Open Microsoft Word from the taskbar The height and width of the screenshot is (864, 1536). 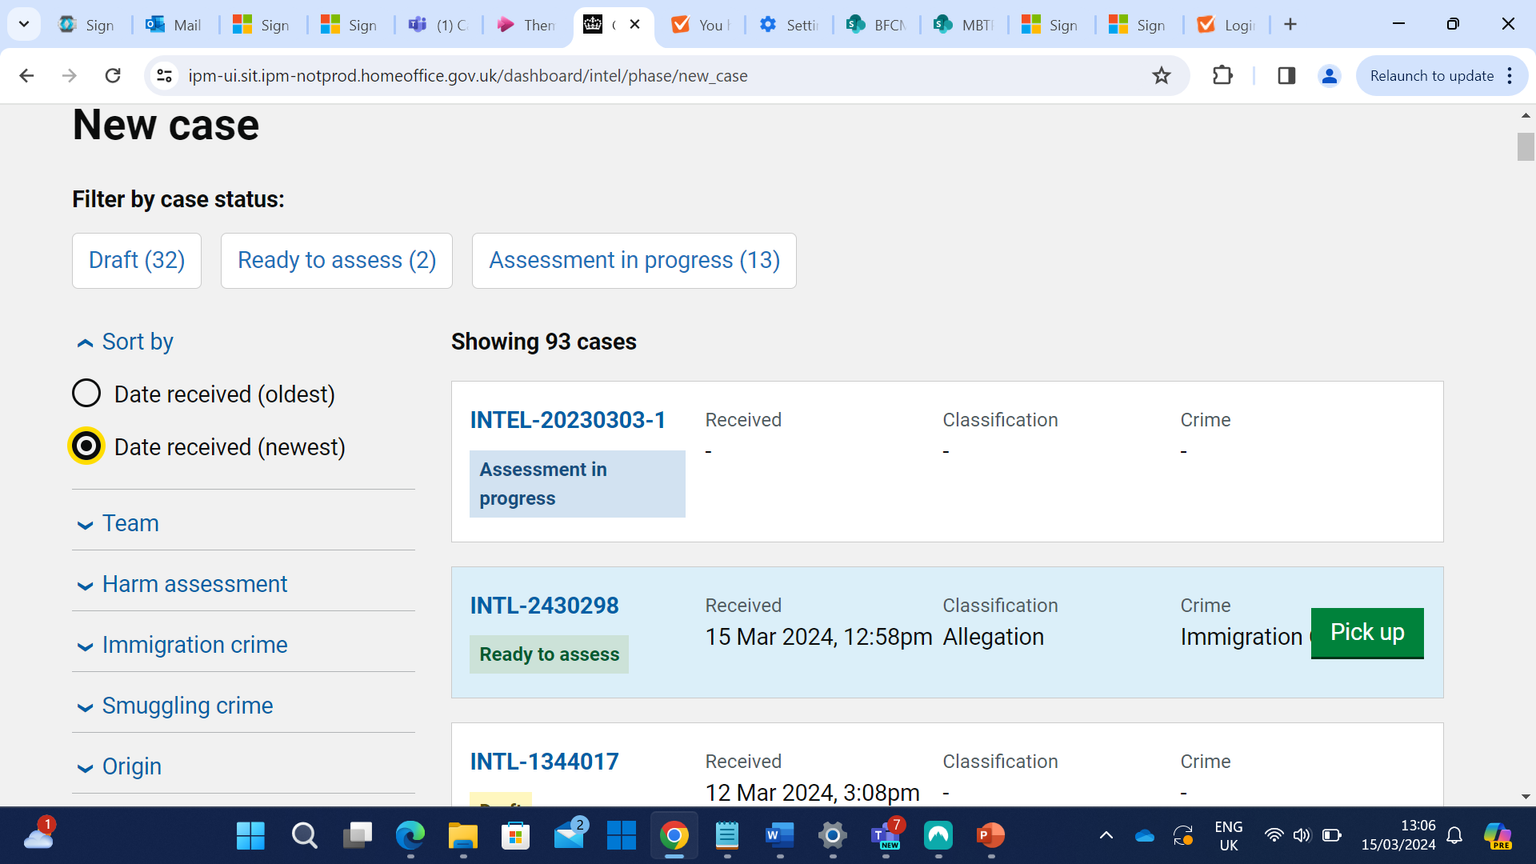780,835
